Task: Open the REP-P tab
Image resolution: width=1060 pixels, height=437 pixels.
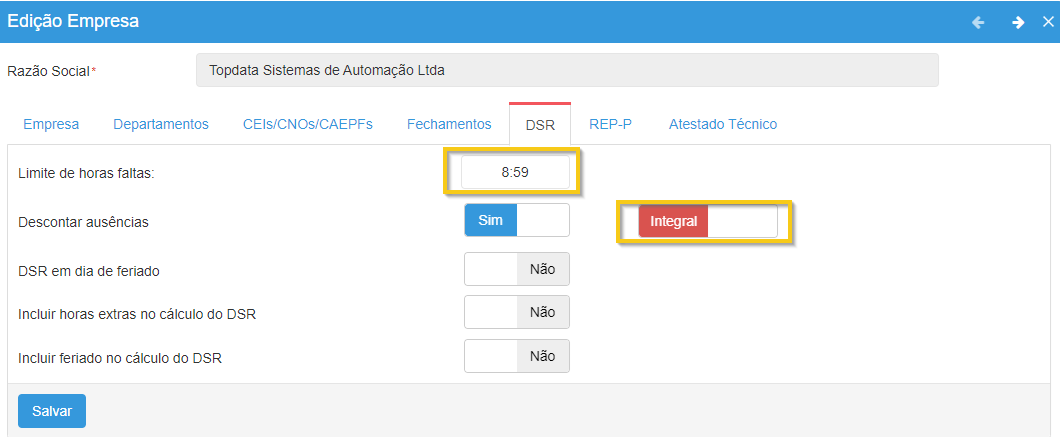Action: pos(609,124)
